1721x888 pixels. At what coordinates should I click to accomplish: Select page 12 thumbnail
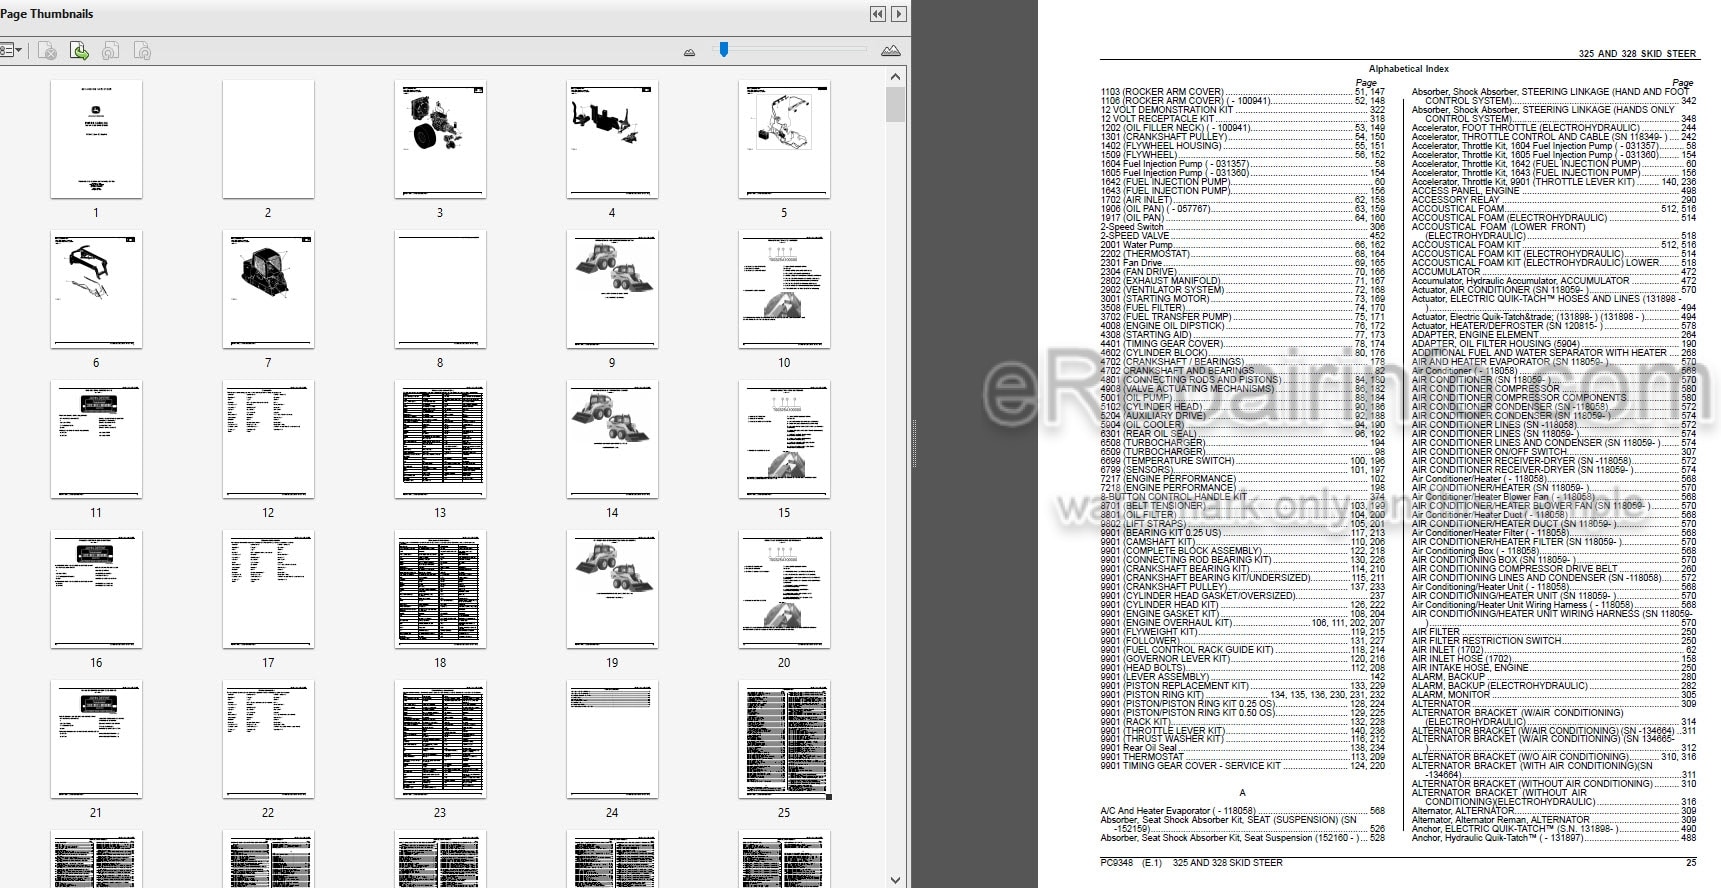pyautogui.click(x=268, y=439)
